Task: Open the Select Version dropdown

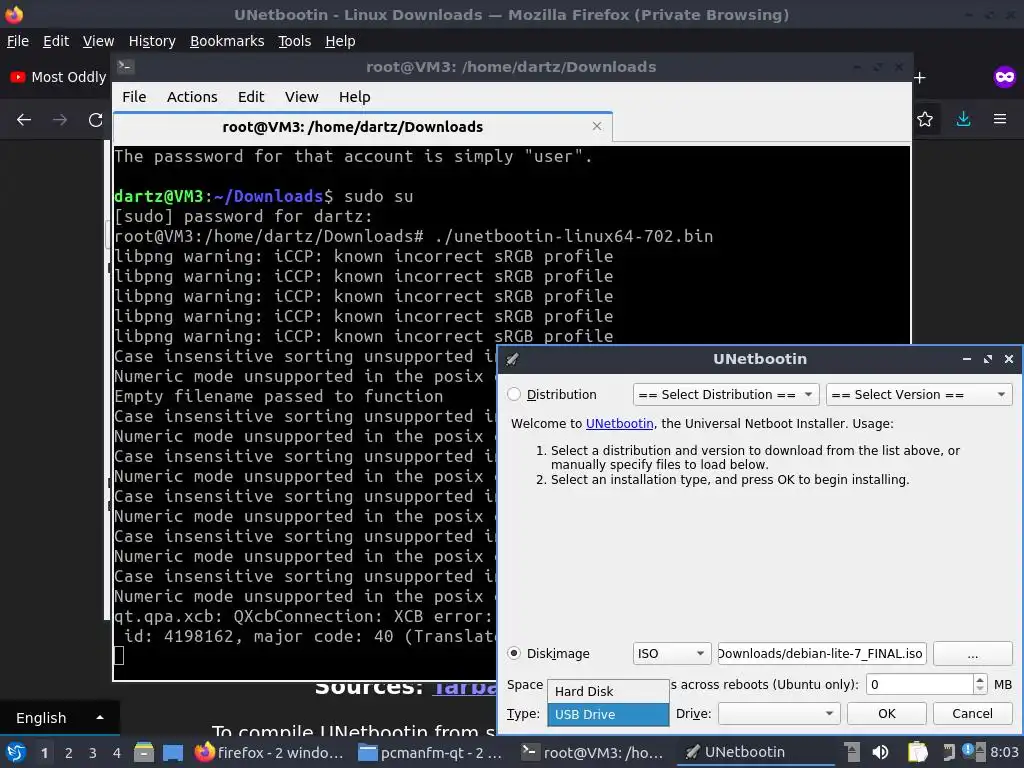Action: click(919, 394)
